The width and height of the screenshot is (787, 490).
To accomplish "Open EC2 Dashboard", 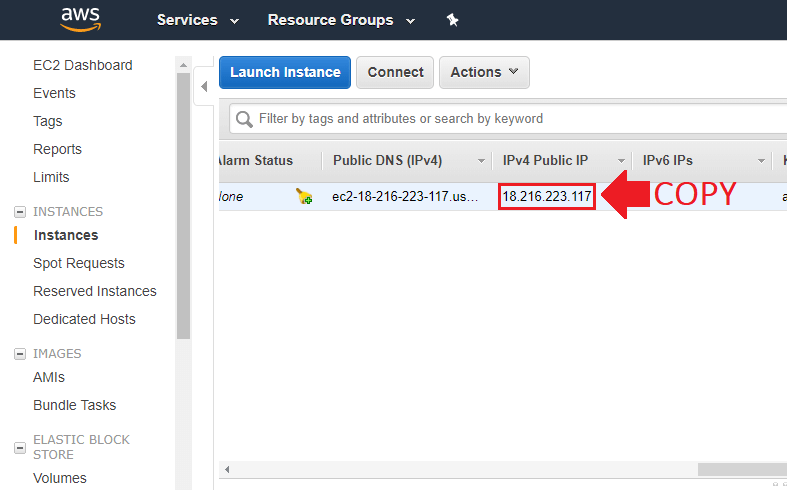I will (83, 65).
